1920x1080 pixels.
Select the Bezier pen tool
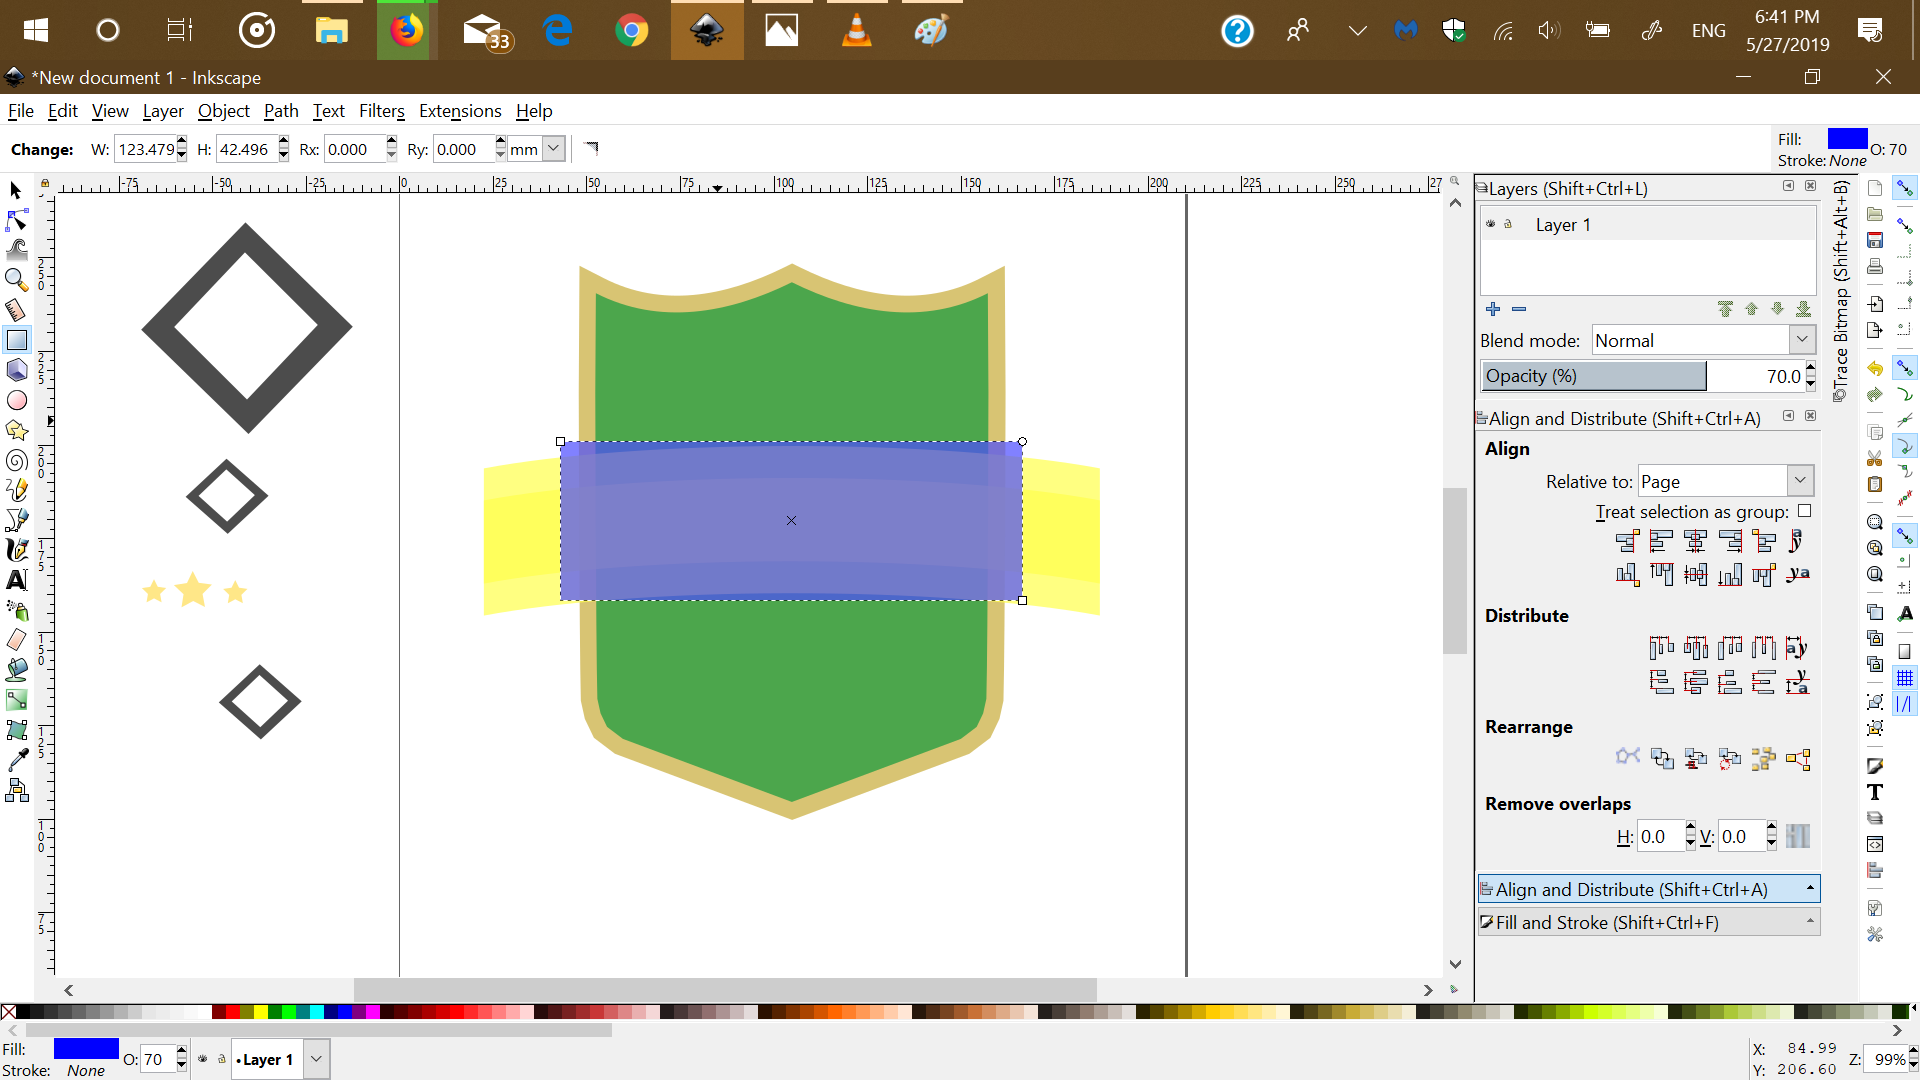click(x=17, y=520)
